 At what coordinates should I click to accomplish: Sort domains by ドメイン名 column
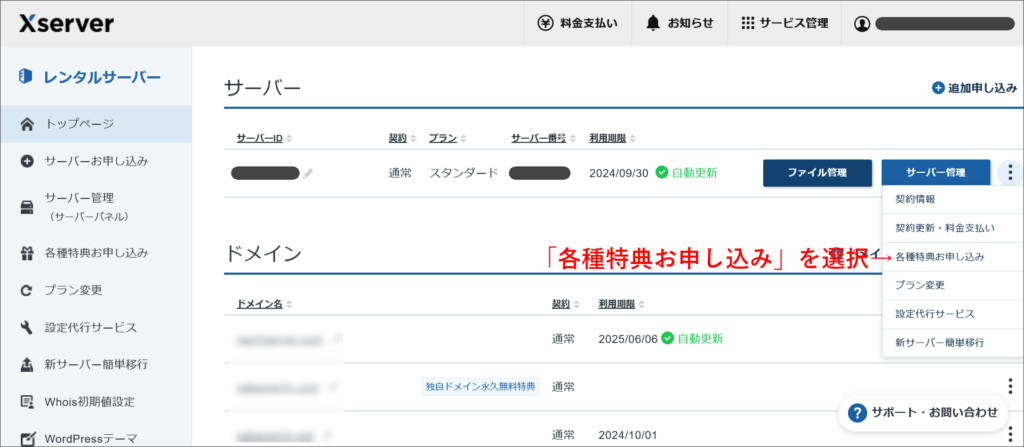pos(264,305)
